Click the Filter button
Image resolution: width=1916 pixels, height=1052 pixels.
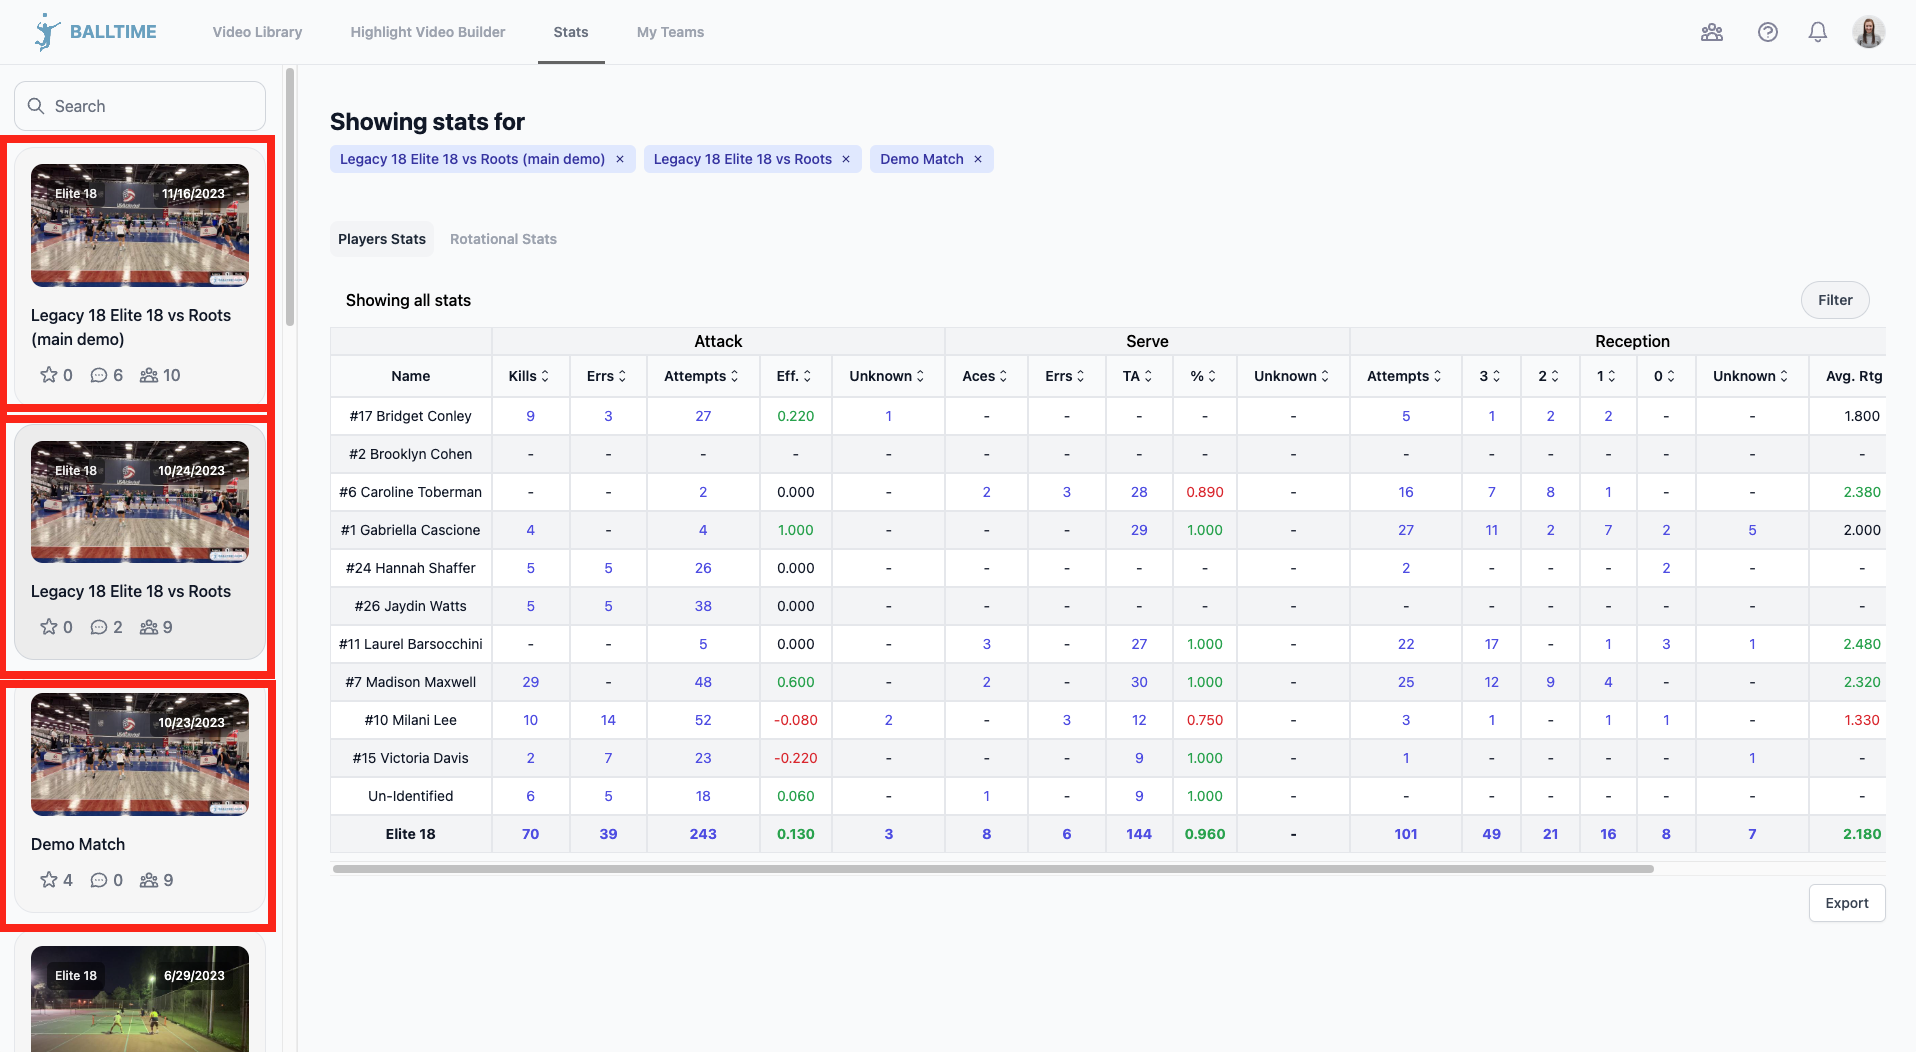(x=1834, y=300)
